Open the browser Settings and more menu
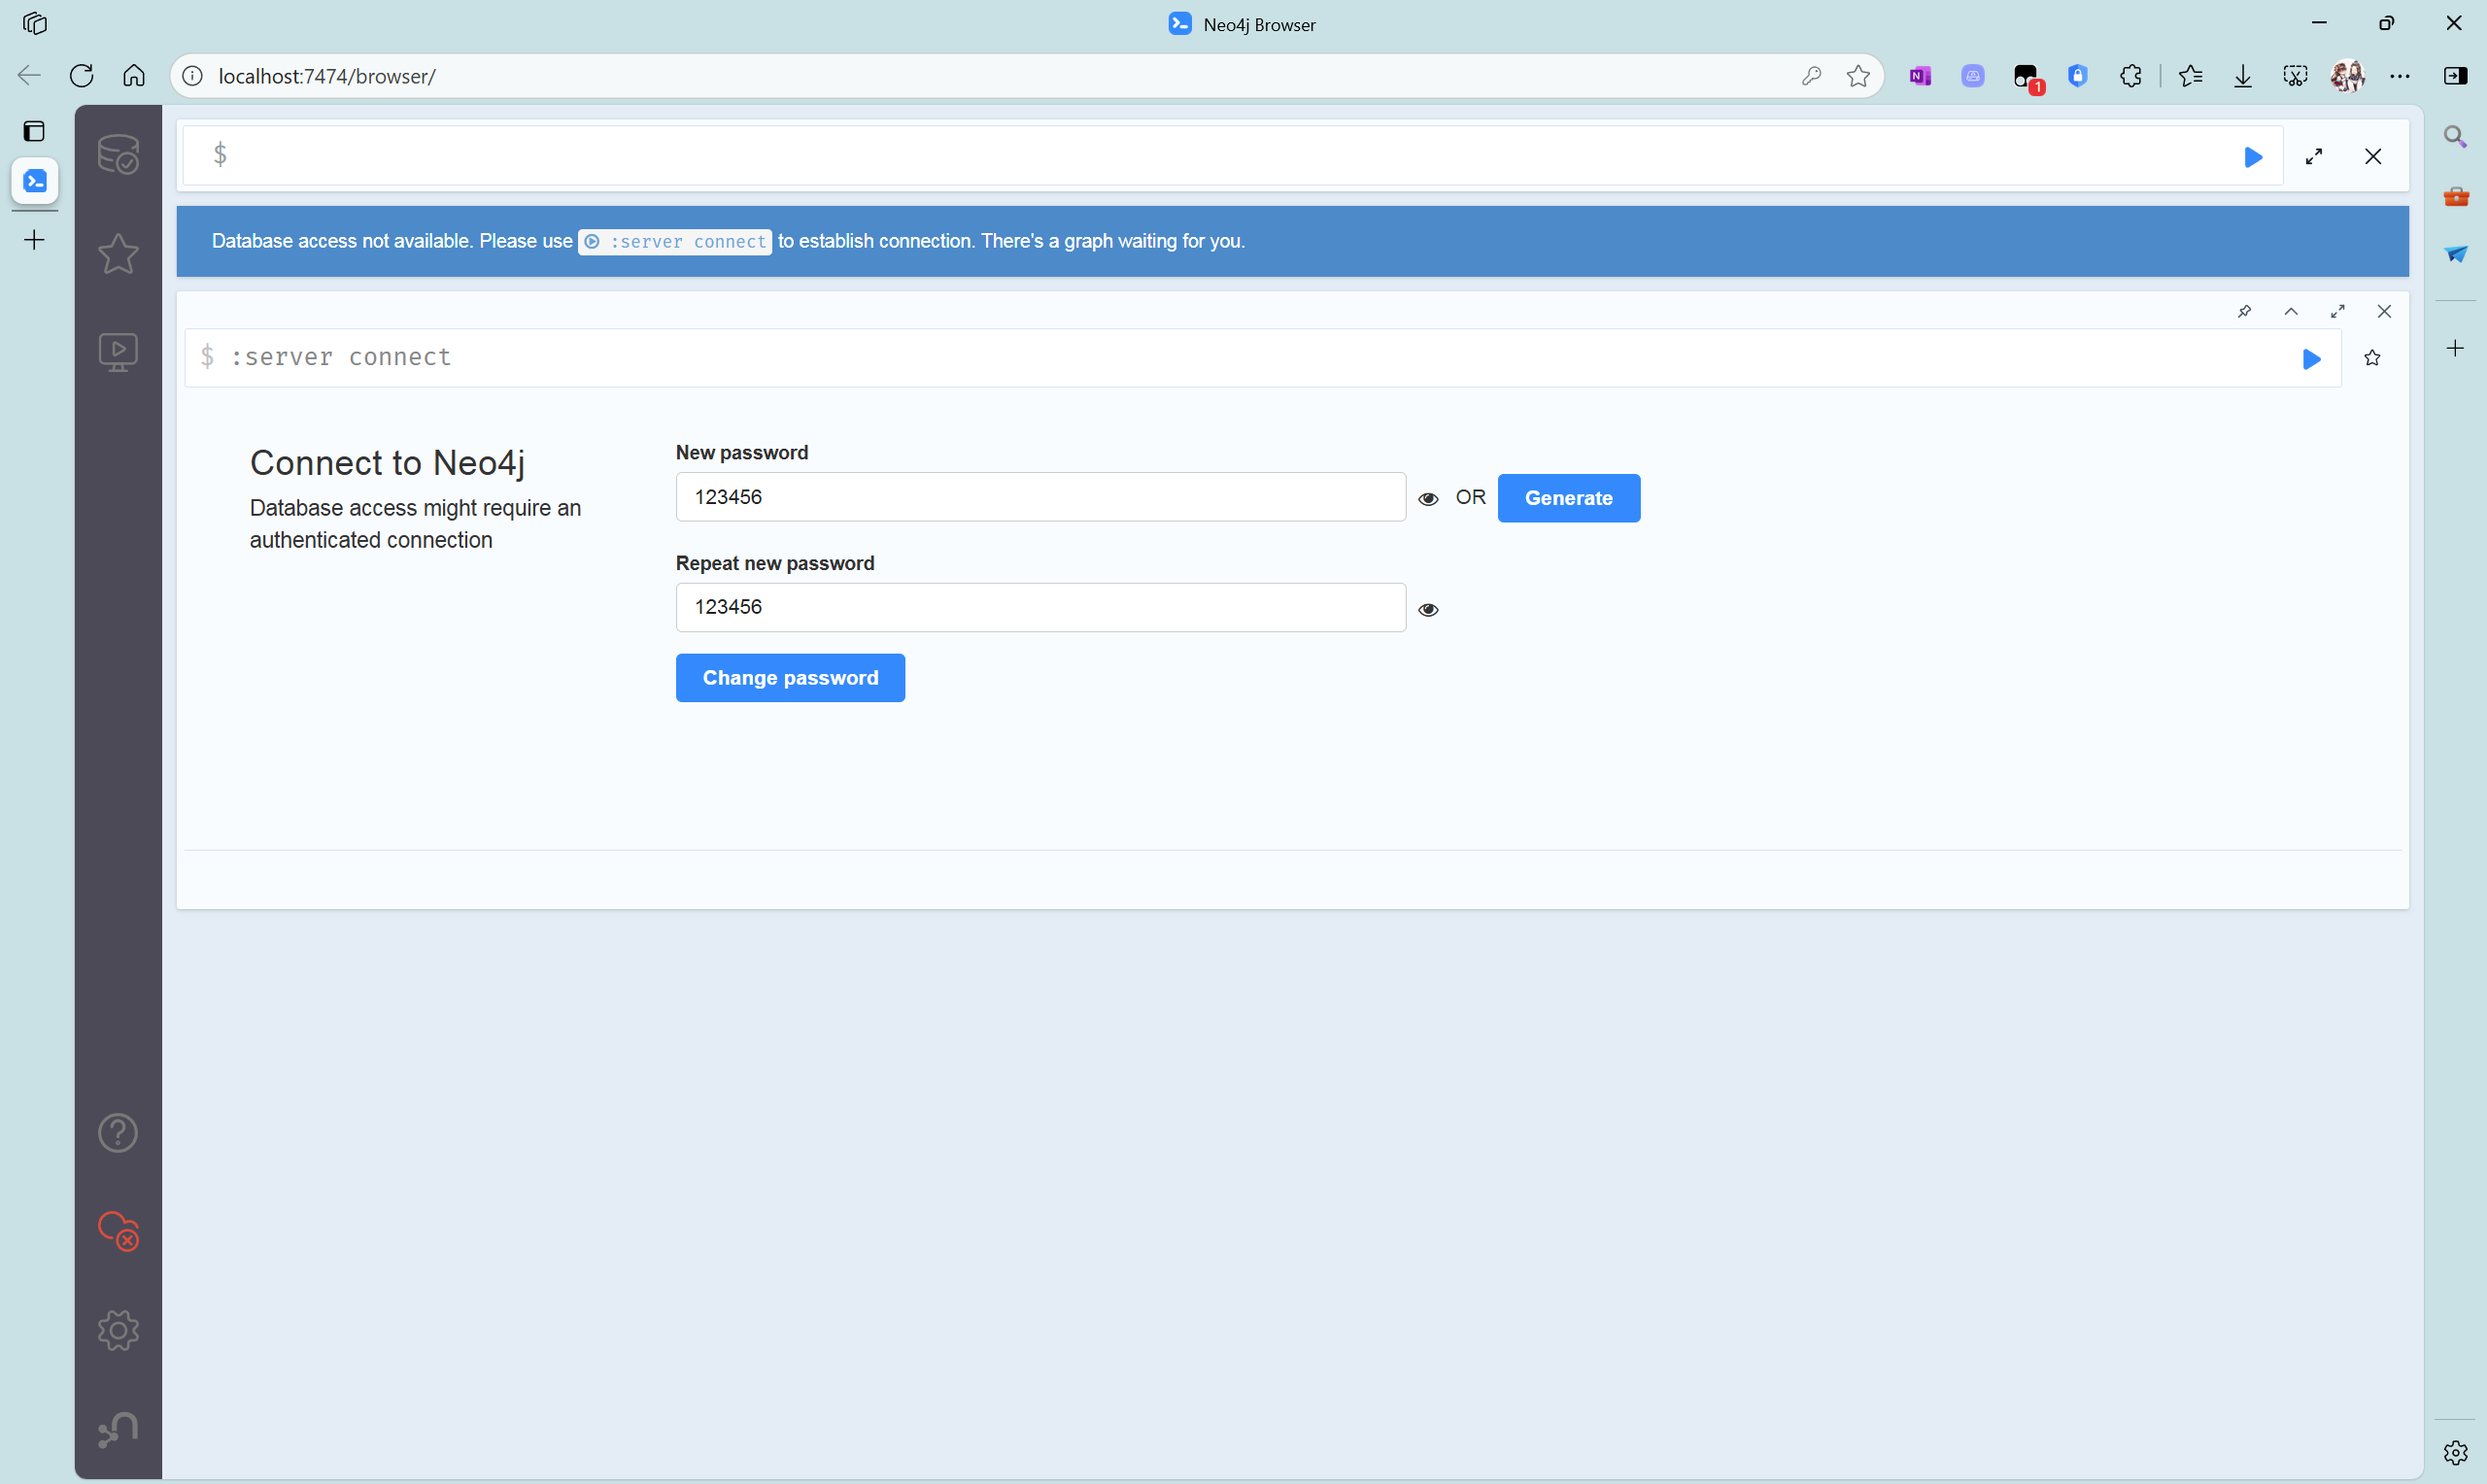 [2400, 76]
